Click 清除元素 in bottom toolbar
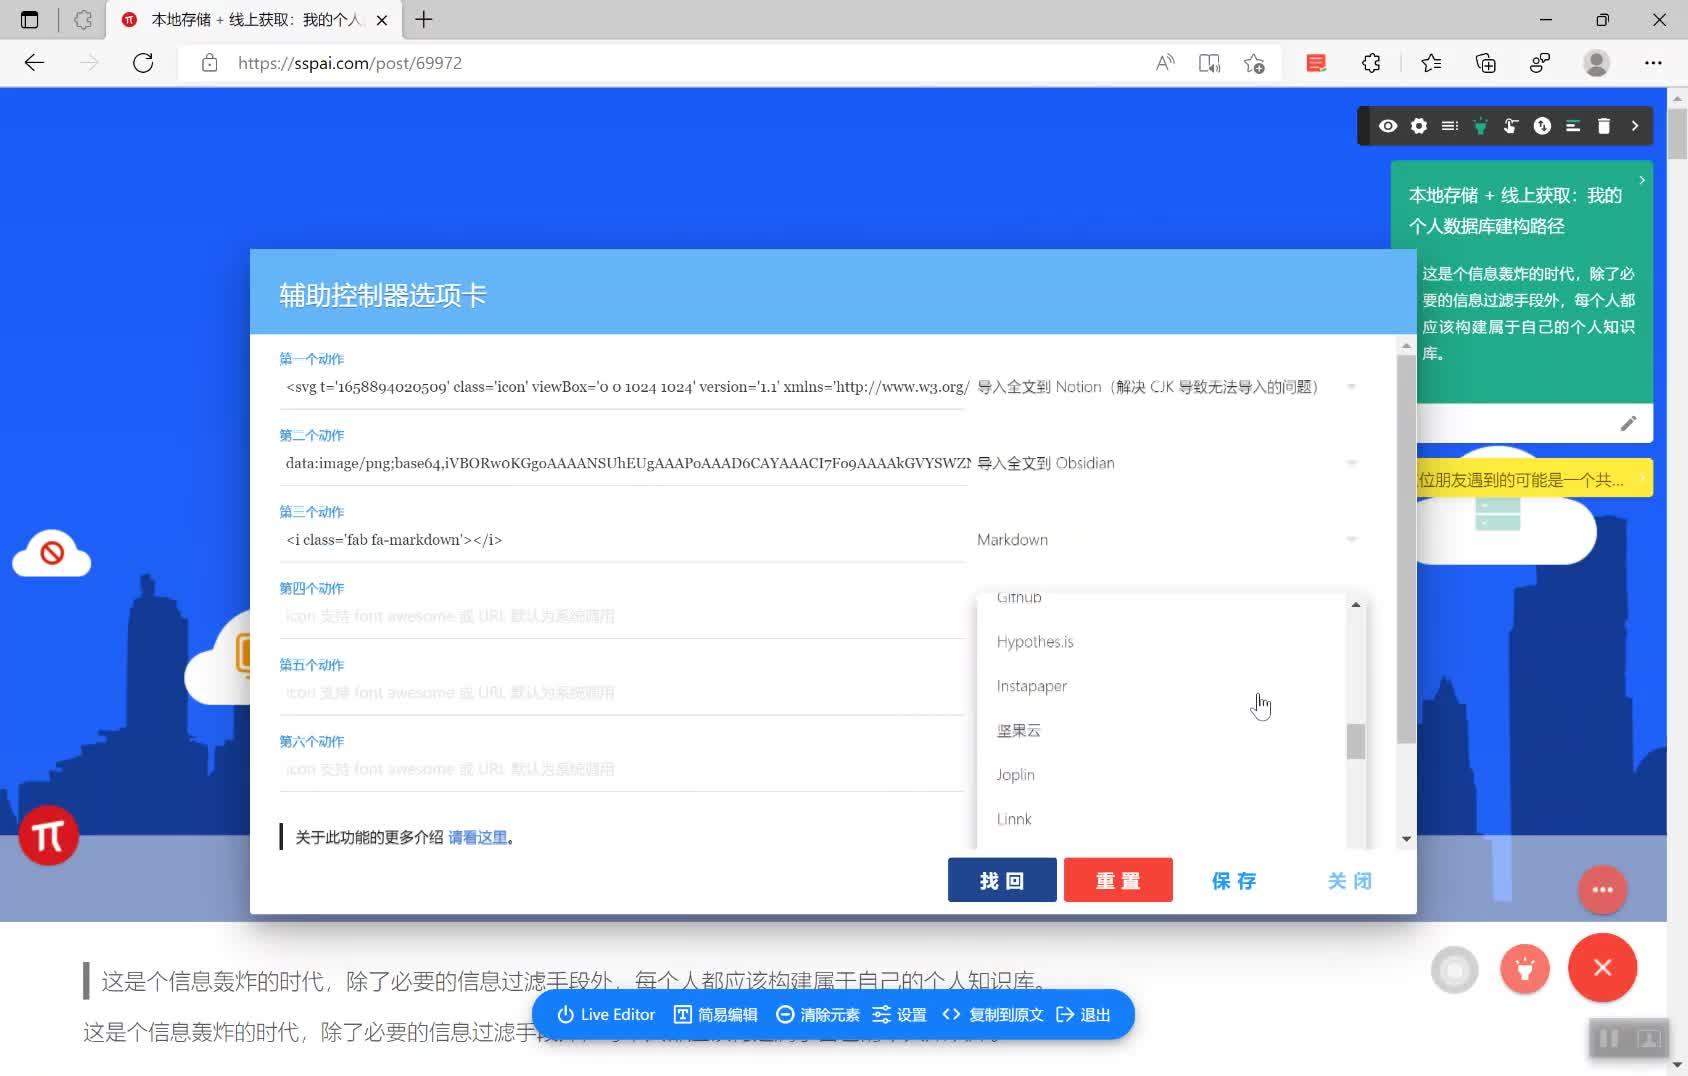This screenshot has width=1688, height=1076. [818, 1014]
